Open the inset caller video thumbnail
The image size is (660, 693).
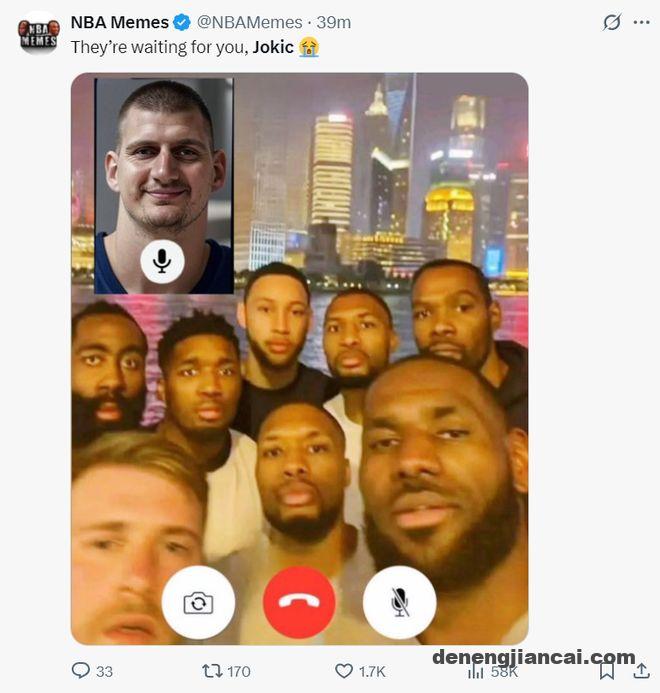pyautogui.click(x=164, y=186)
